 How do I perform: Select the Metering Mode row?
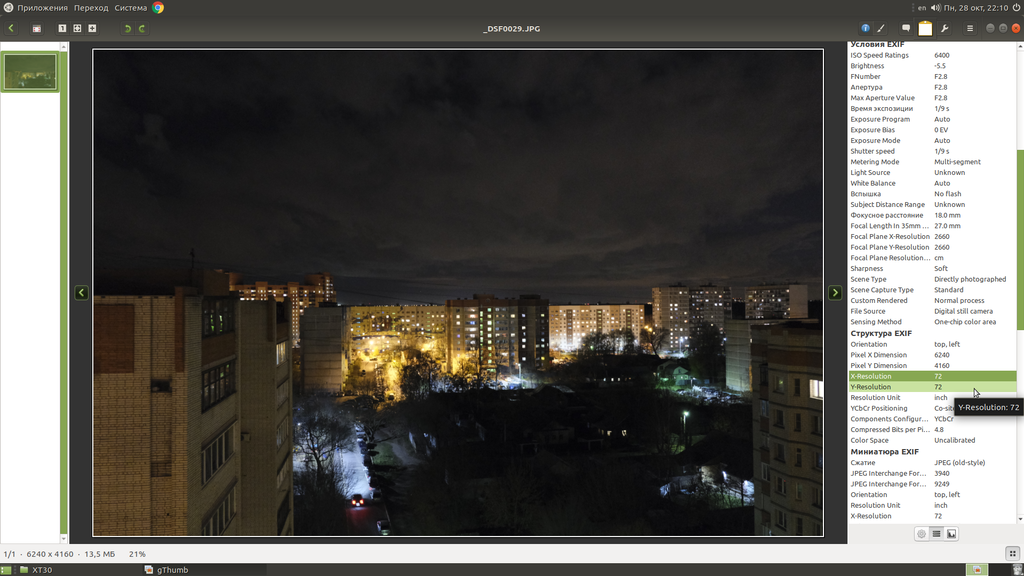pos(933,162)
